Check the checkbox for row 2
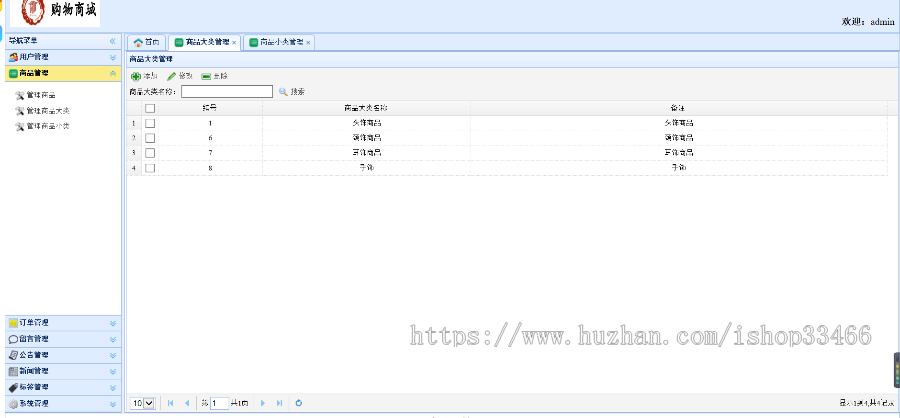The width and height of the screenshot is (900, 418). pos(150,138)
